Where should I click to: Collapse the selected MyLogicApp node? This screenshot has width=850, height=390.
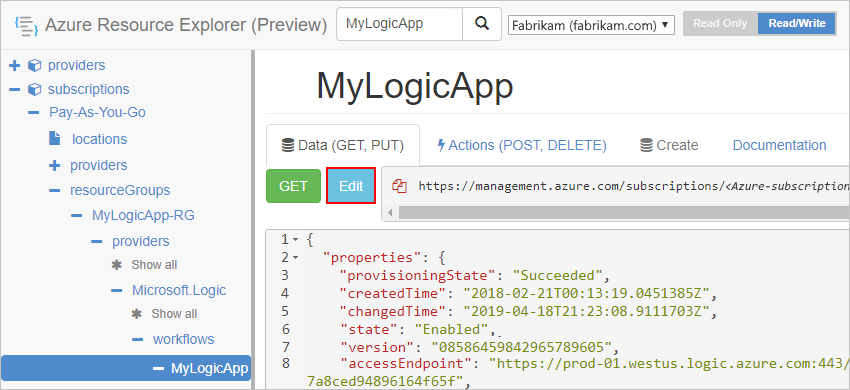click(158, 368)
